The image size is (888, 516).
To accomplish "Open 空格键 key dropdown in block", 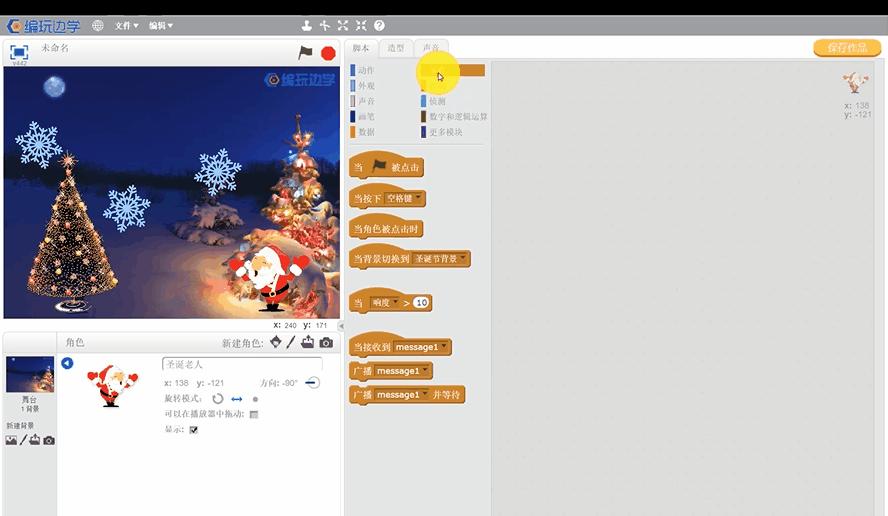I will point(405,198).
